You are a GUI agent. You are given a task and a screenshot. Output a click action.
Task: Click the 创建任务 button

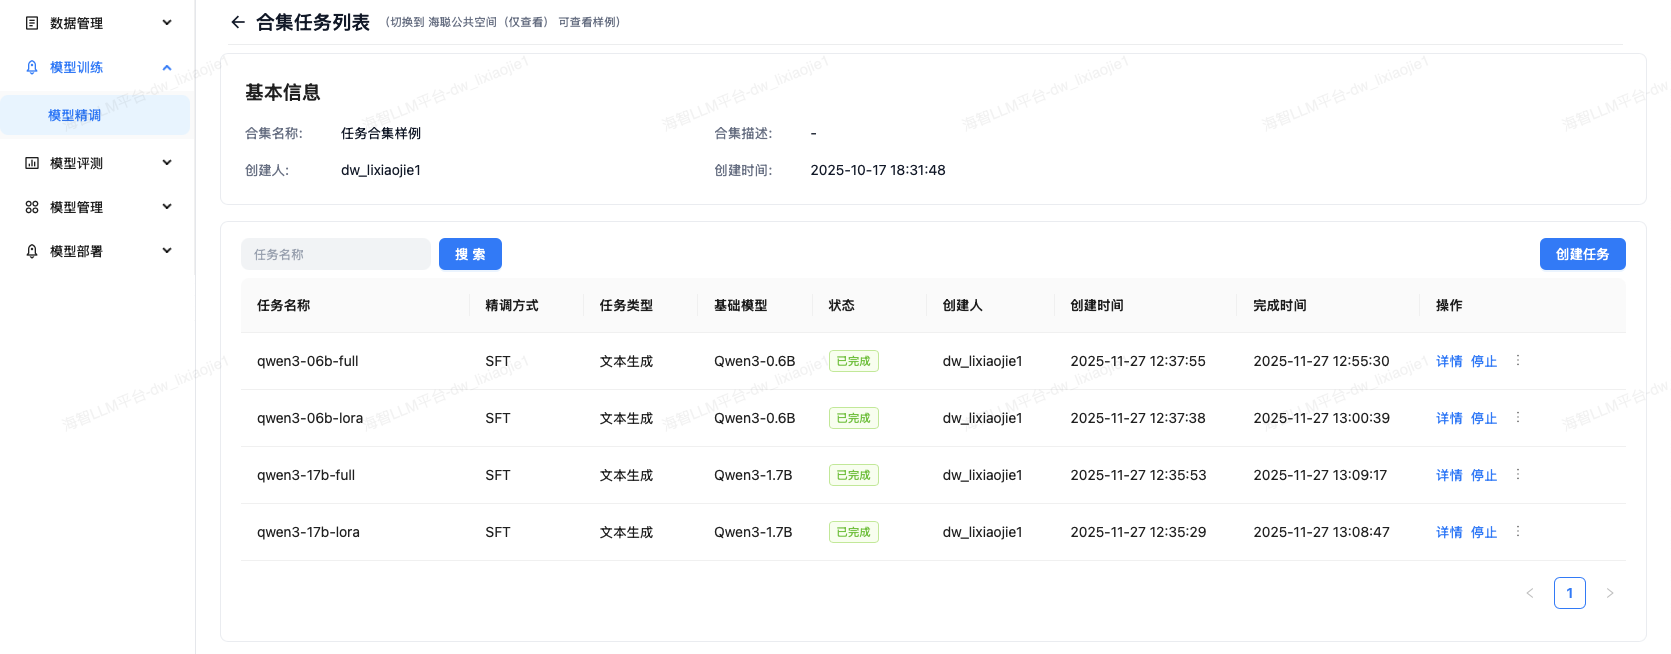tap(1582, 254)
